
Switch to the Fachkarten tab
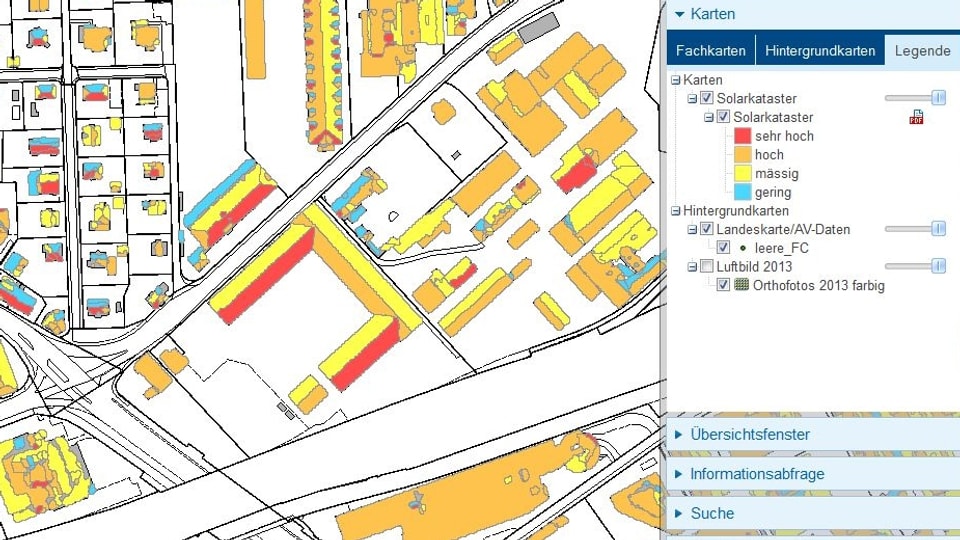711,50
